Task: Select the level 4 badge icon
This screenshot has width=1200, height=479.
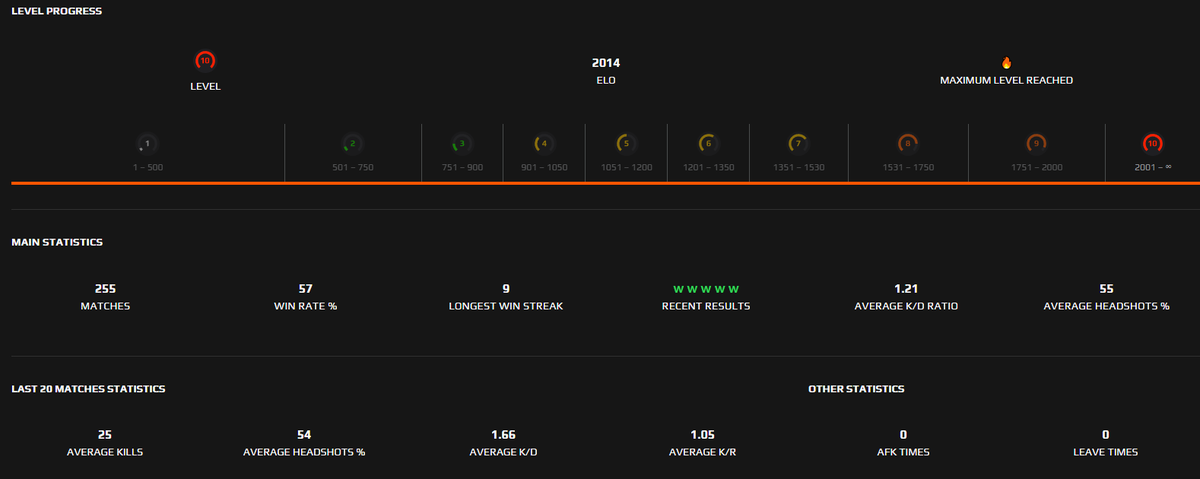Action: click(x=544, y=144)
